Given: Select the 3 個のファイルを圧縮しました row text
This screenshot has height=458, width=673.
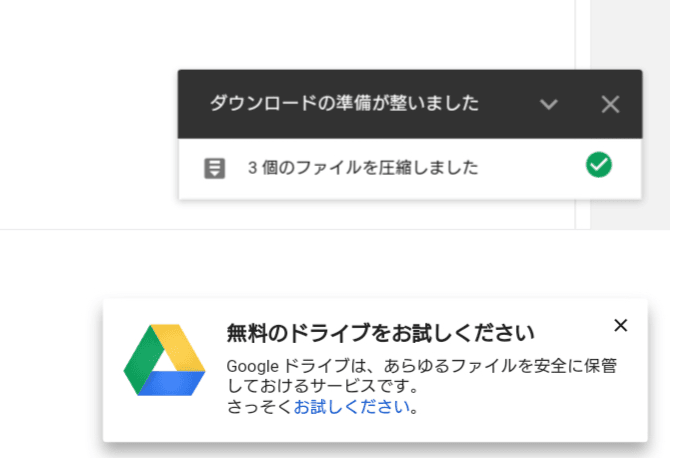Looking at the screenshot, I should (363, 168).
